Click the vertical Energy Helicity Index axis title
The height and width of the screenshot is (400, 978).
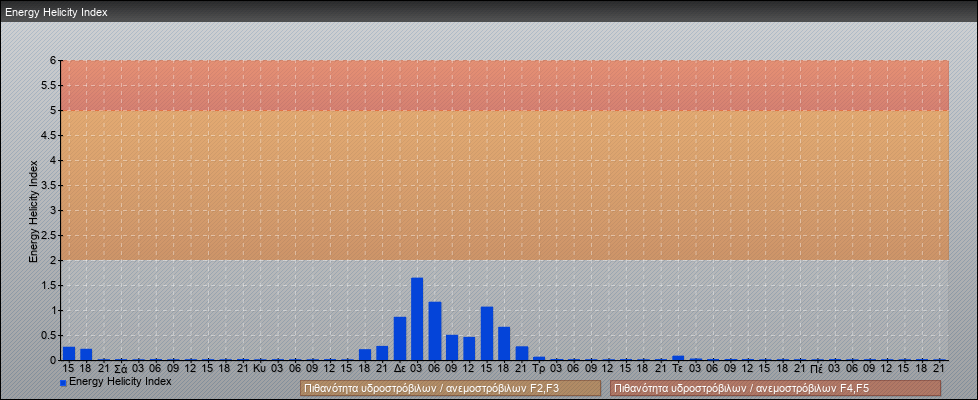pyautogui.click(x=33, y=210)
